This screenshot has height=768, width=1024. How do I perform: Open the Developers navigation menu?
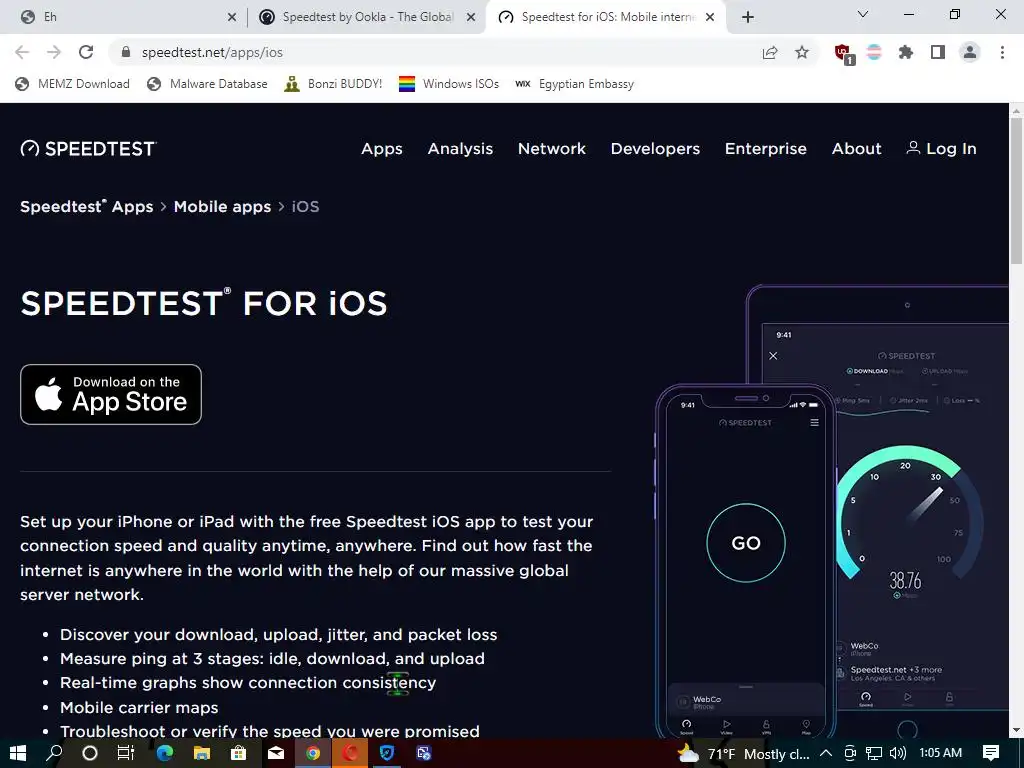pyautogui.click(x=655, y=149)
